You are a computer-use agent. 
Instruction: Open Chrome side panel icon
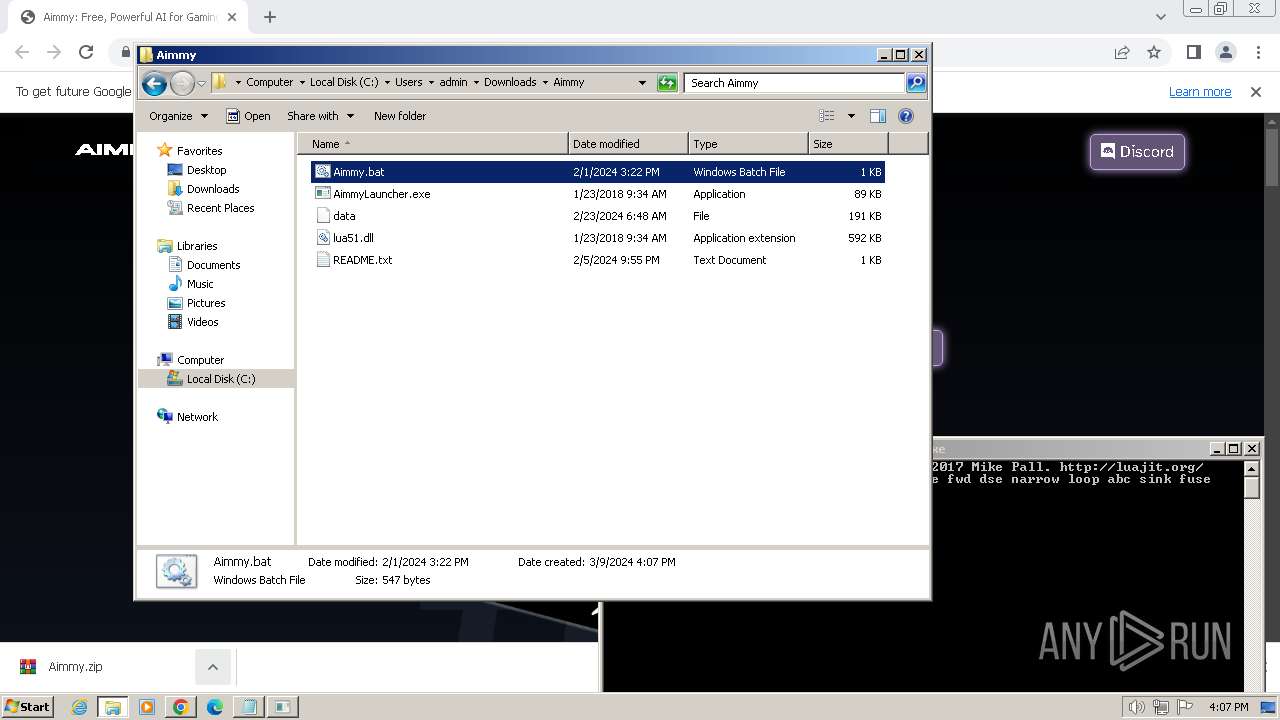pyautogui.click(x=1193, y=52)
